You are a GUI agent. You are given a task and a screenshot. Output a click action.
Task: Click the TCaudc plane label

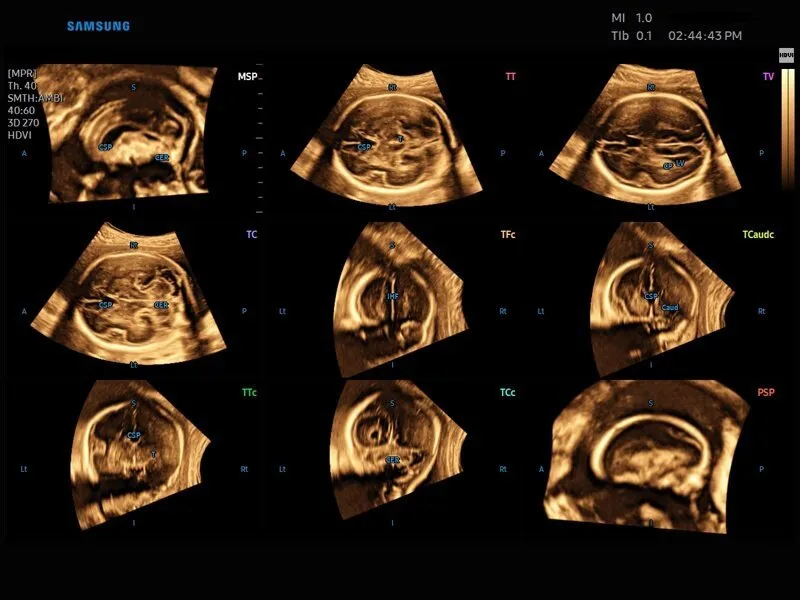pyautogui.click(x=758, y=234)
